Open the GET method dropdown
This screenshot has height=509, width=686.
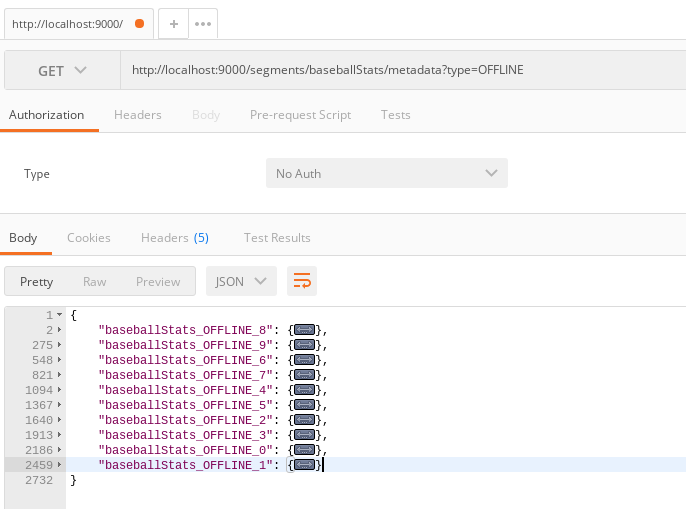coord(63,70)
